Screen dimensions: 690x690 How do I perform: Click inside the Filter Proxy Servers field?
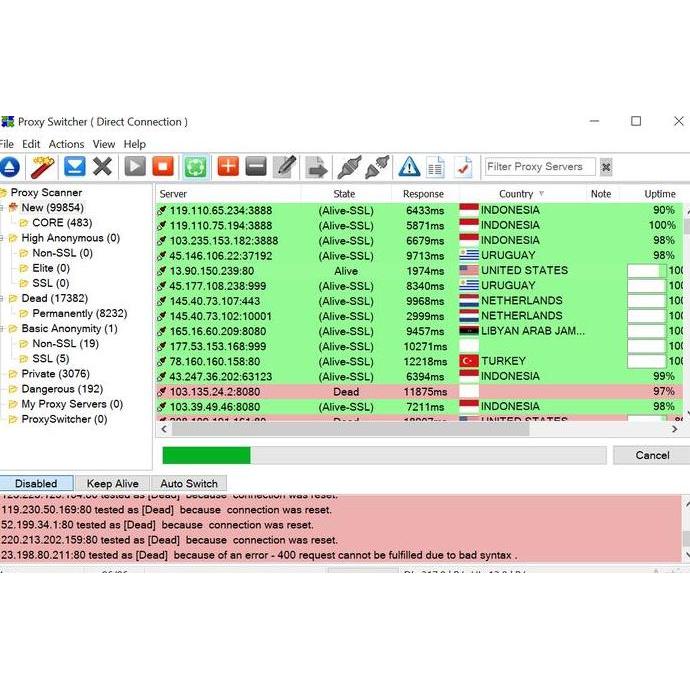pos(540,167)
